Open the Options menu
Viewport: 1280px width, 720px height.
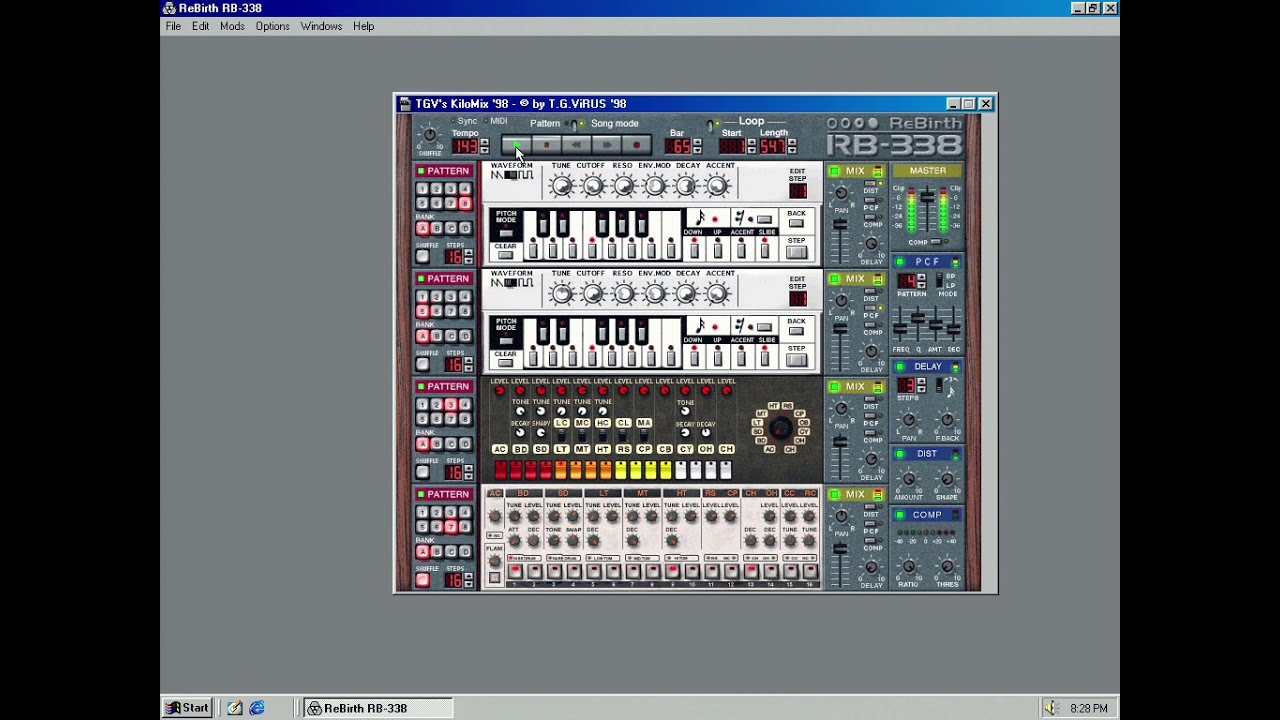coord(272,27)
